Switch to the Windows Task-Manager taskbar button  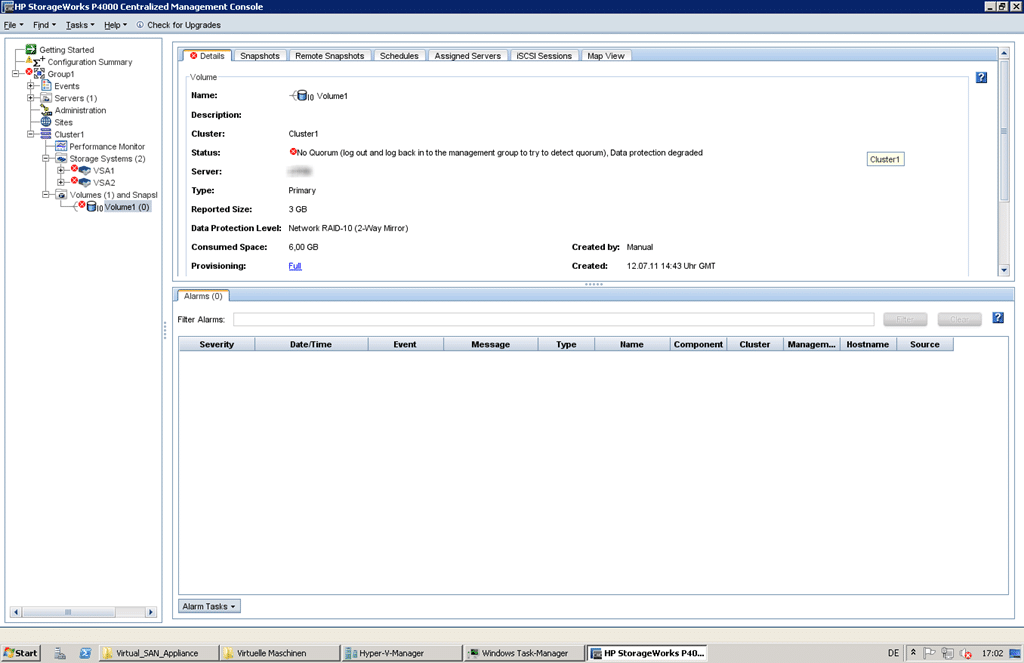[522, 653]
